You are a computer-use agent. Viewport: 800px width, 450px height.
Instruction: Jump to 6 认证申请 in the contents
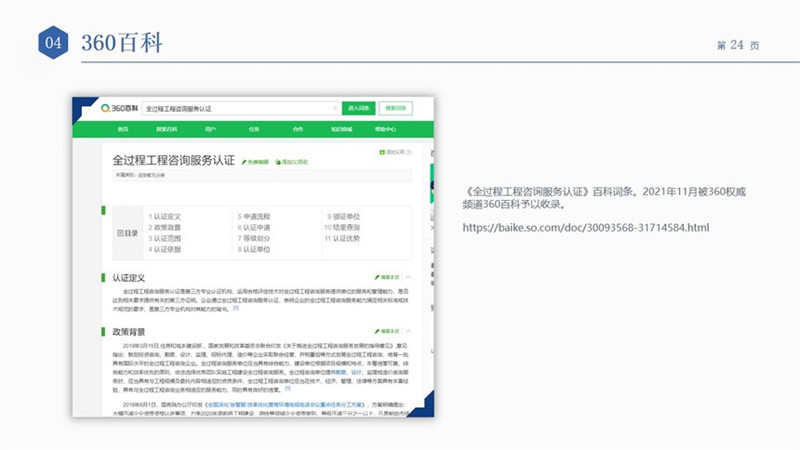coord(254,228)
